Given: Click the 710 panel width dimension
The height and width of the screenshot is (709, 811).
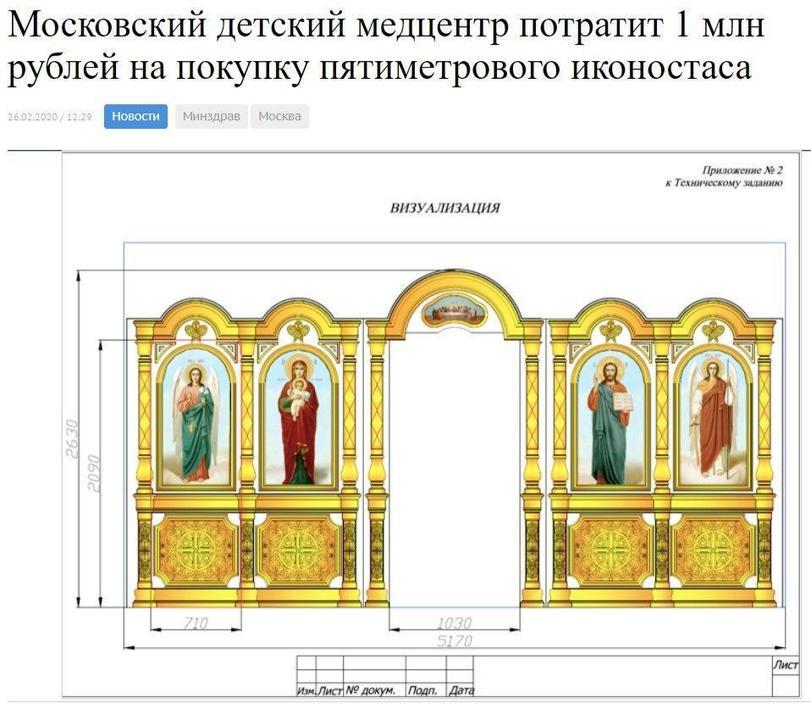Looking at the screenshot, I should (x=196, y=623).
